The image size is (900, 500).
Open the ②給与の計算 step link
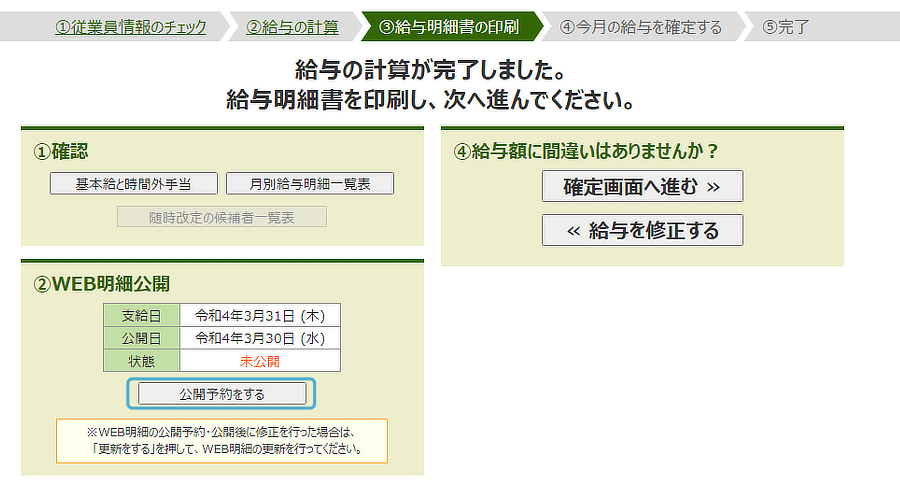pos(292,27)
